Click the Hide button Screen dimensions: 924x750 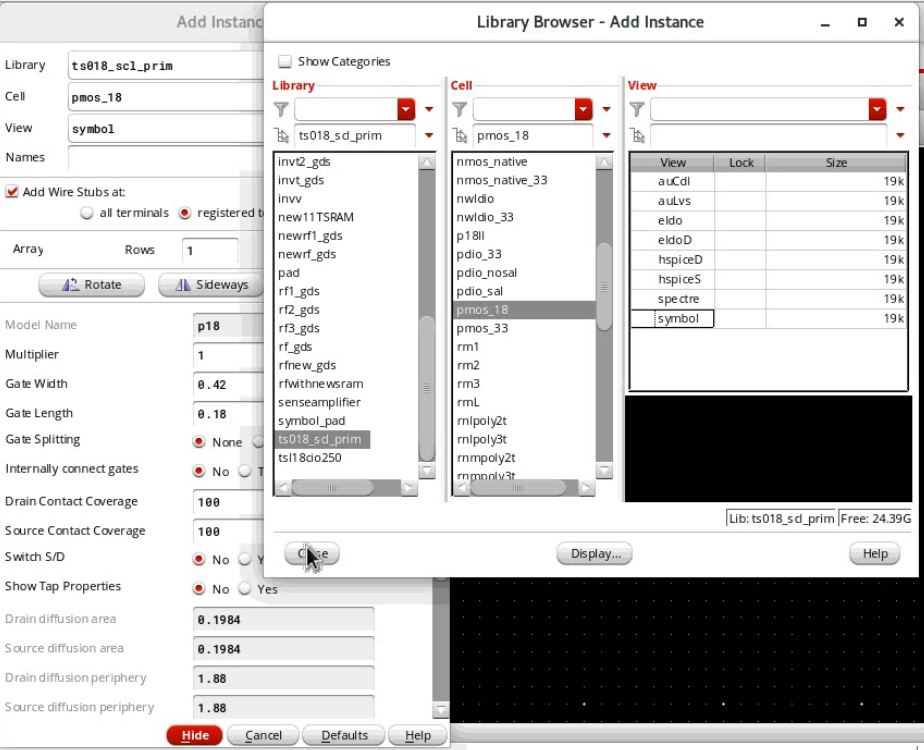[194, 735]
